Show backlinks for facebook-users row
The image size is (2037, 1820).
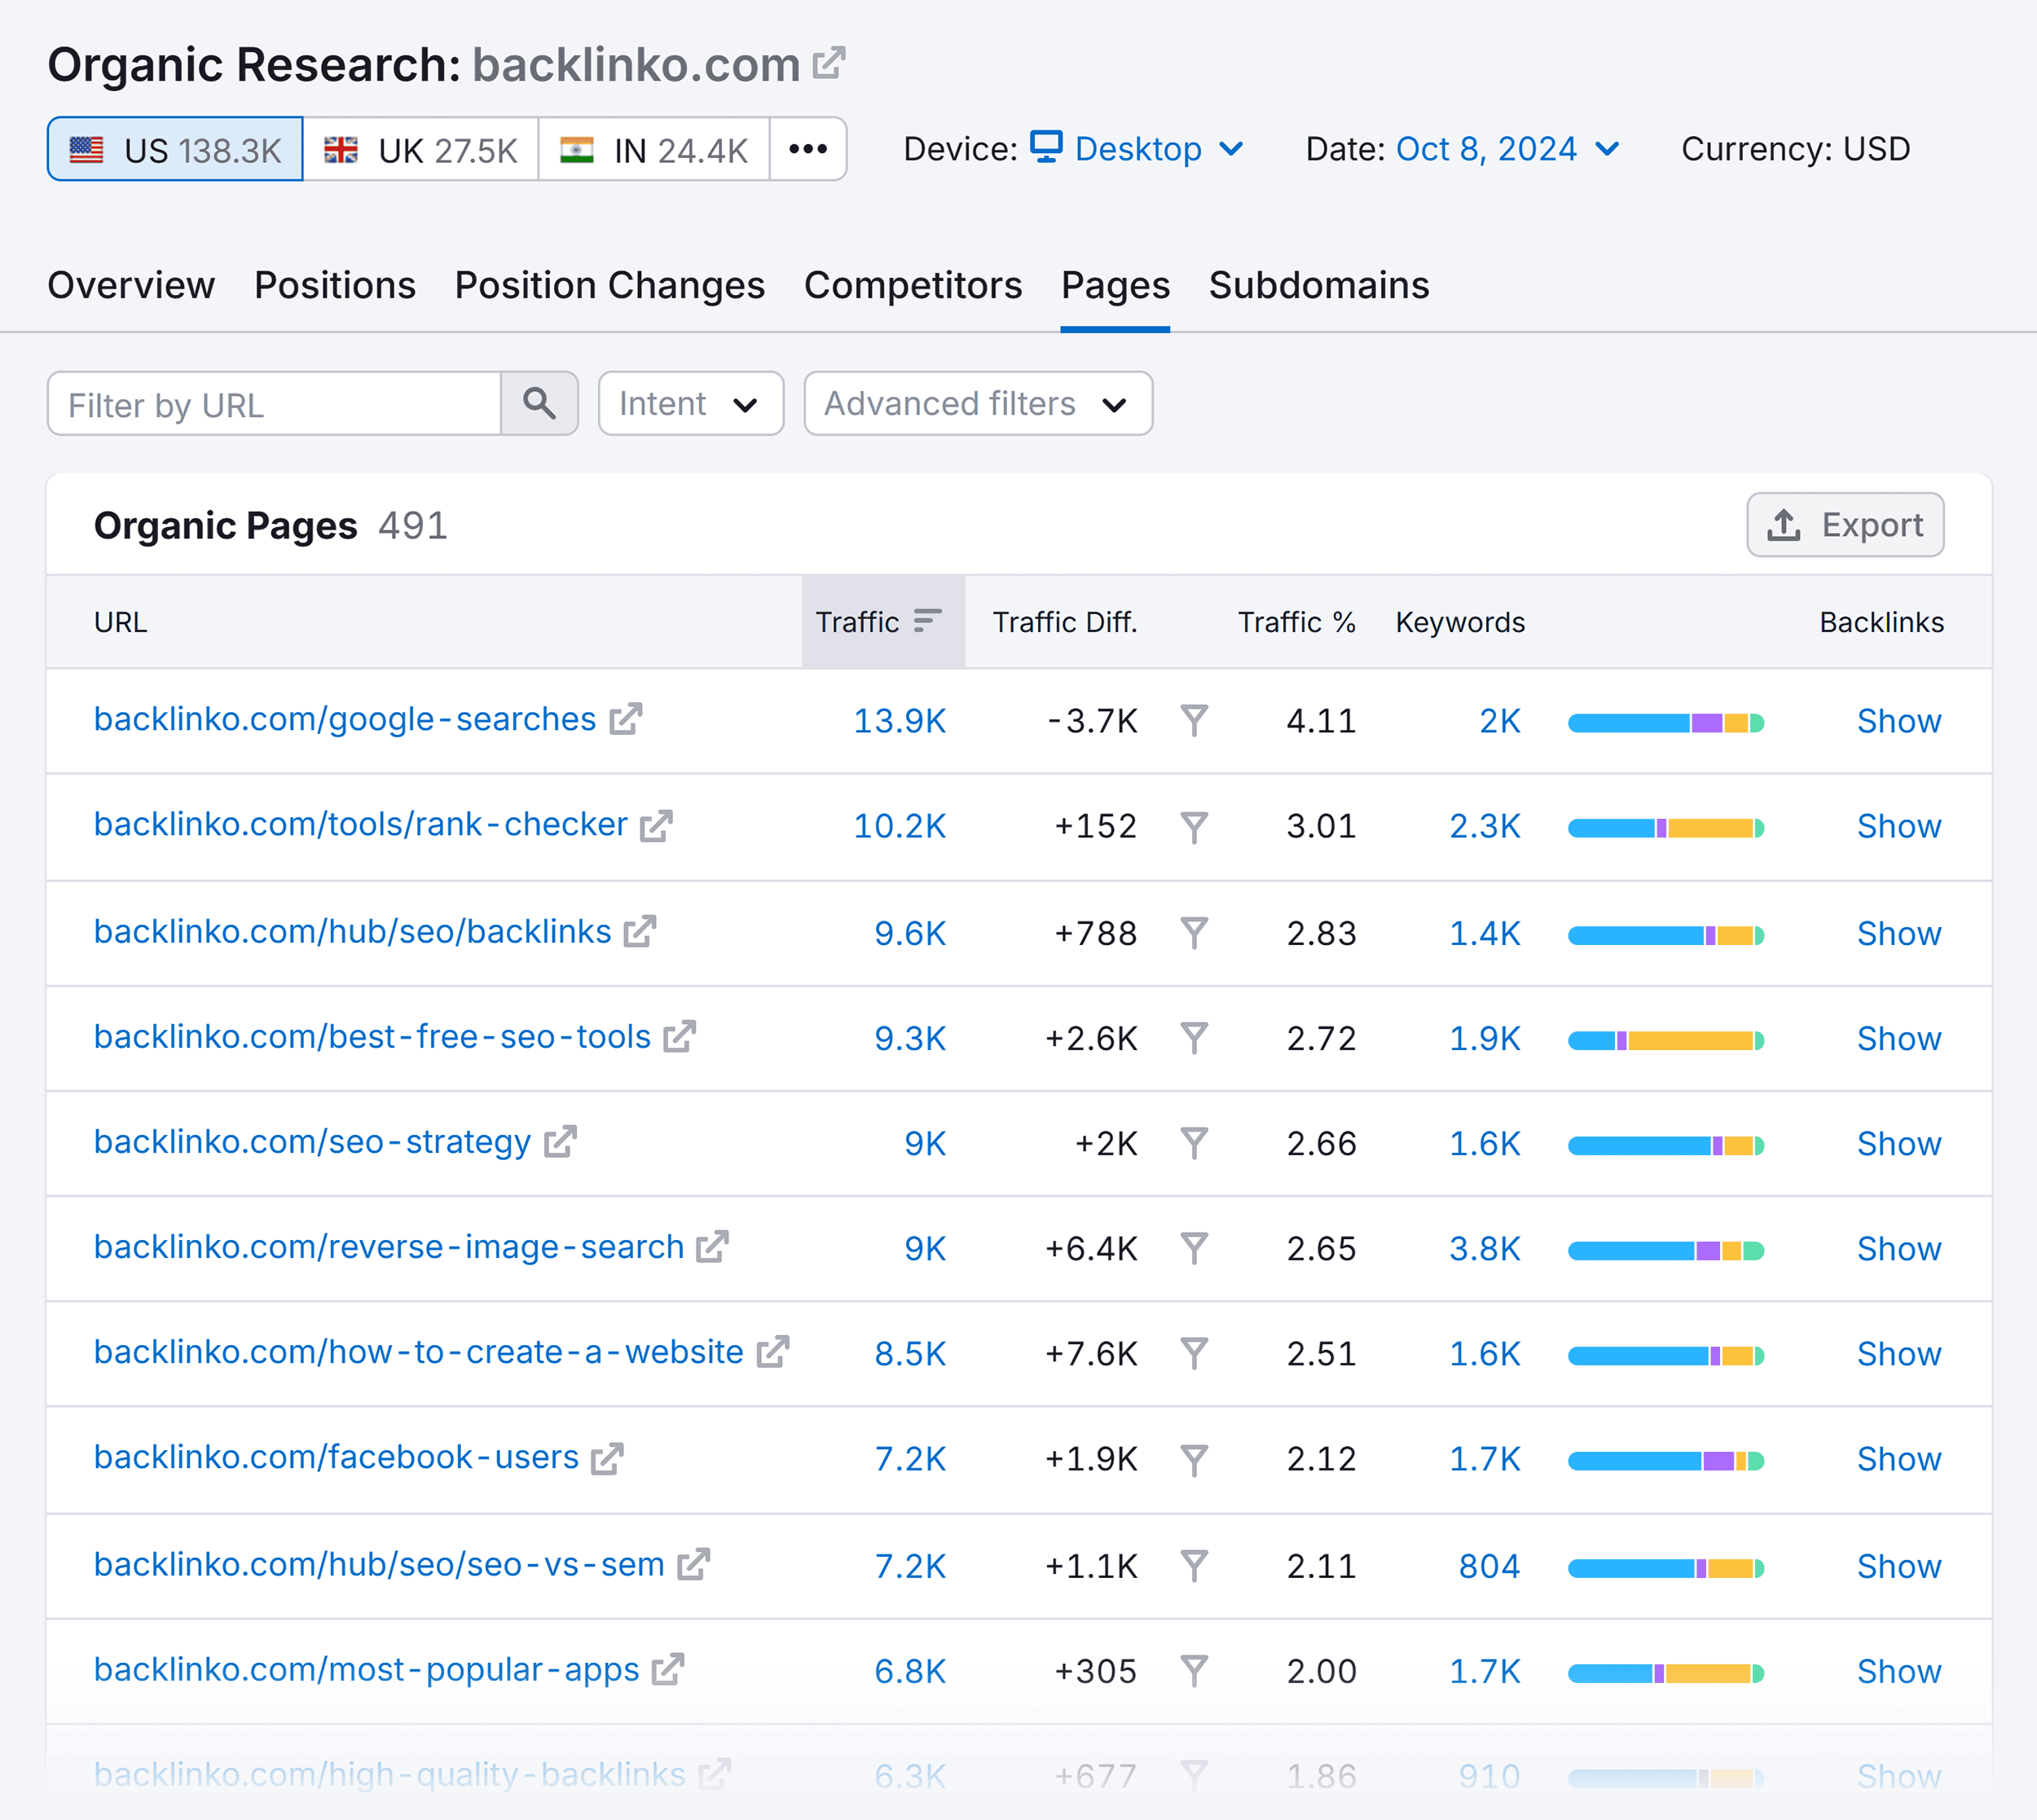(x=1898, y=1460)
